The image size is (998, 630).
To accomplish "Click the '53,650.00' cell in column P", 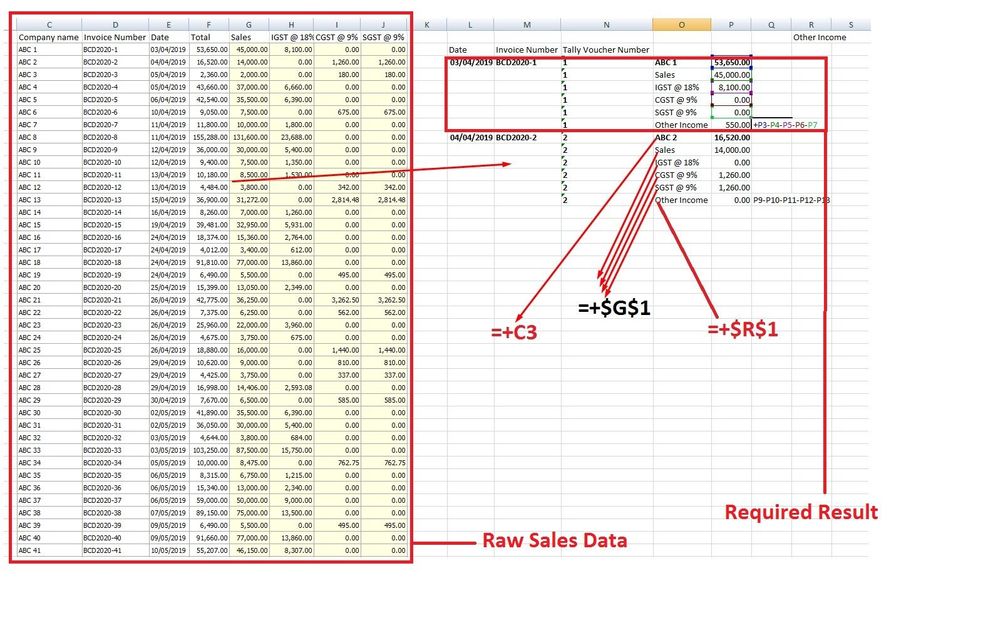I will pos(731,62).
